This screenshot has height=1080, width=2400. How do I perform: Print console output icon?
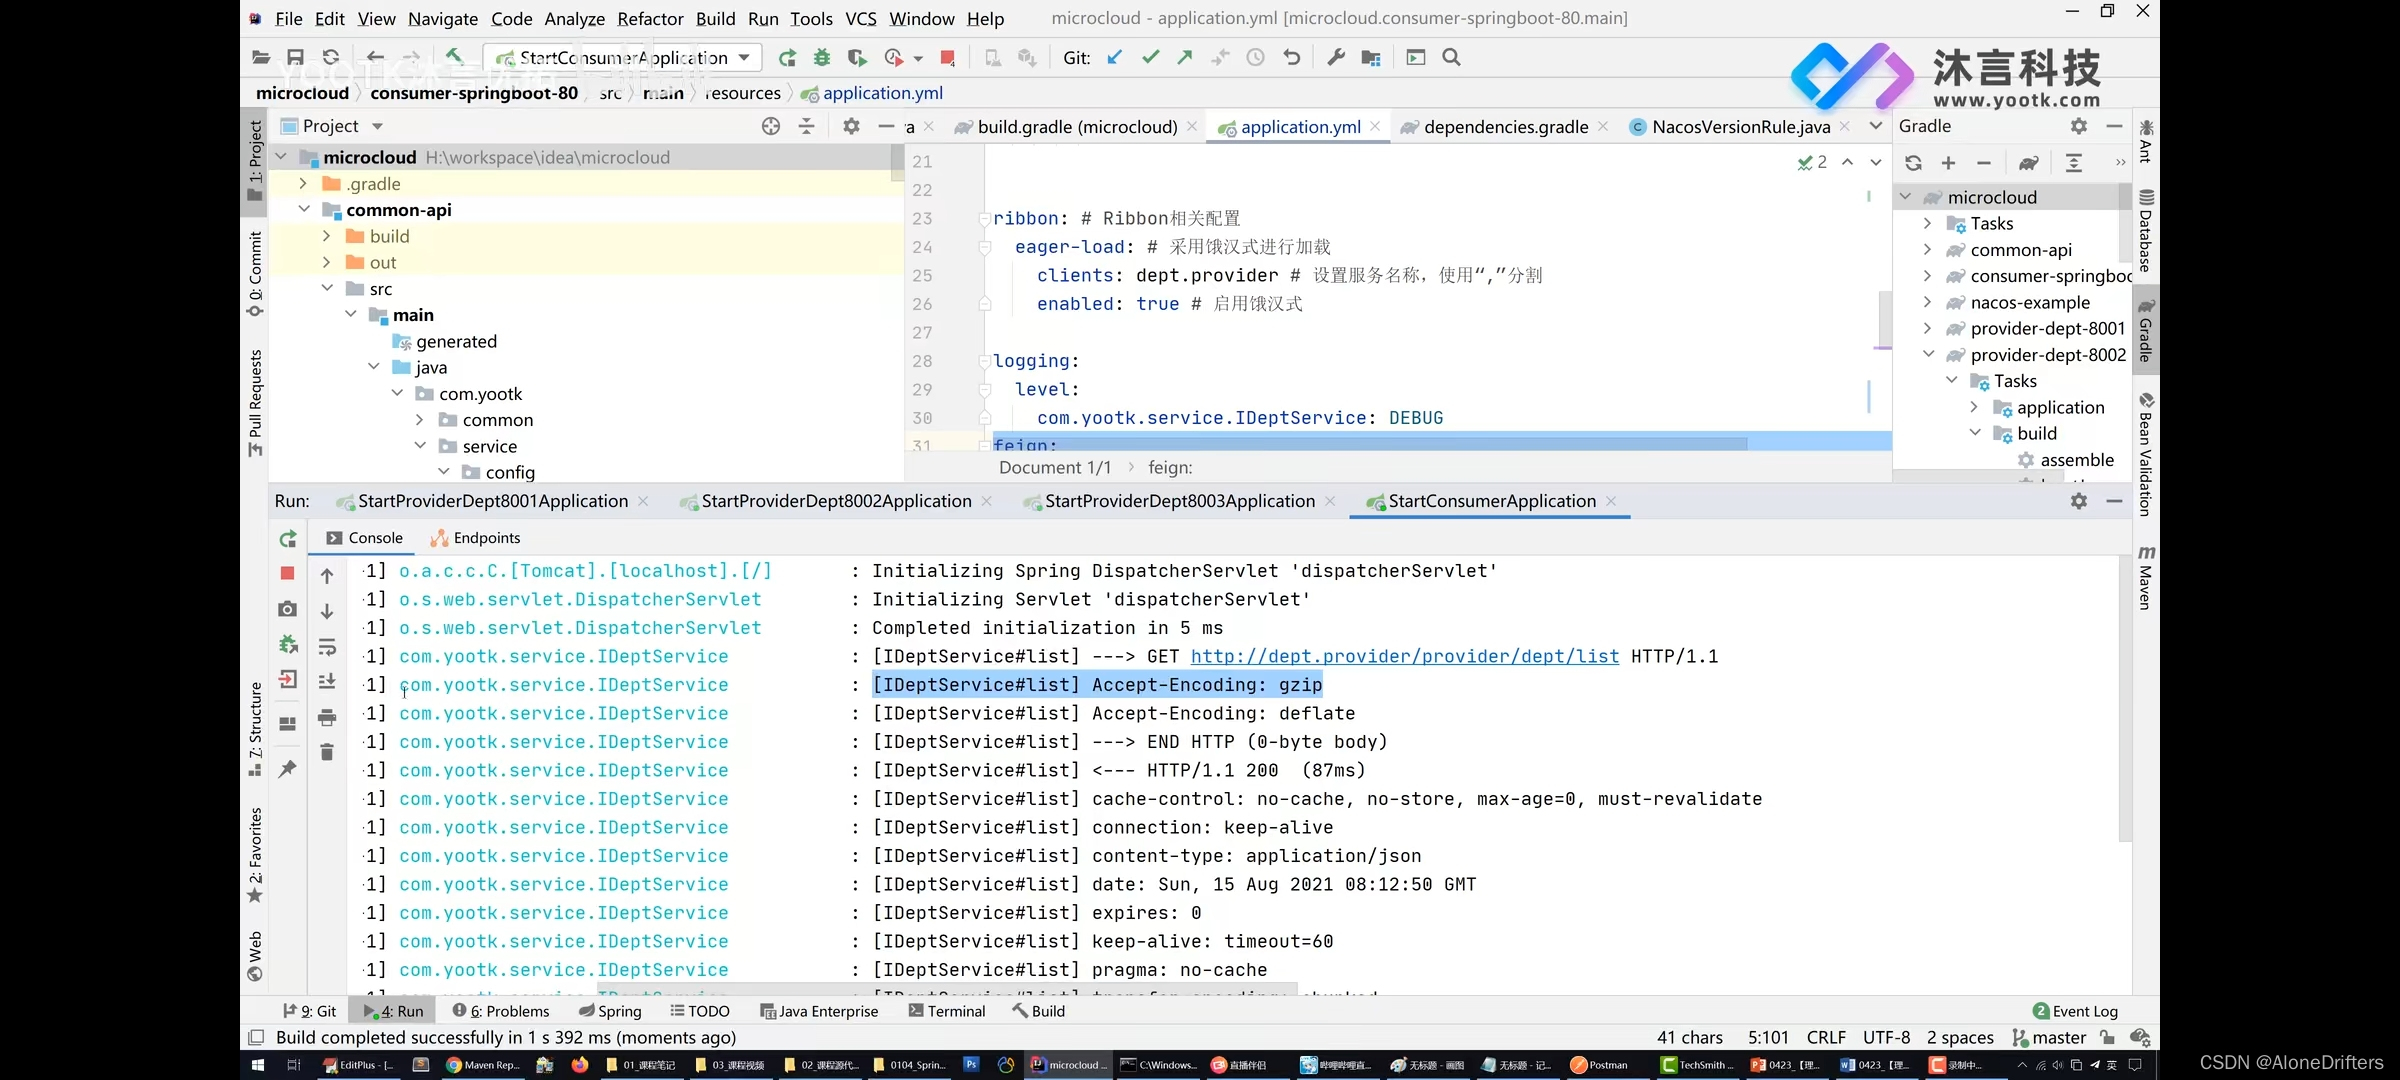tap(327, 718)
